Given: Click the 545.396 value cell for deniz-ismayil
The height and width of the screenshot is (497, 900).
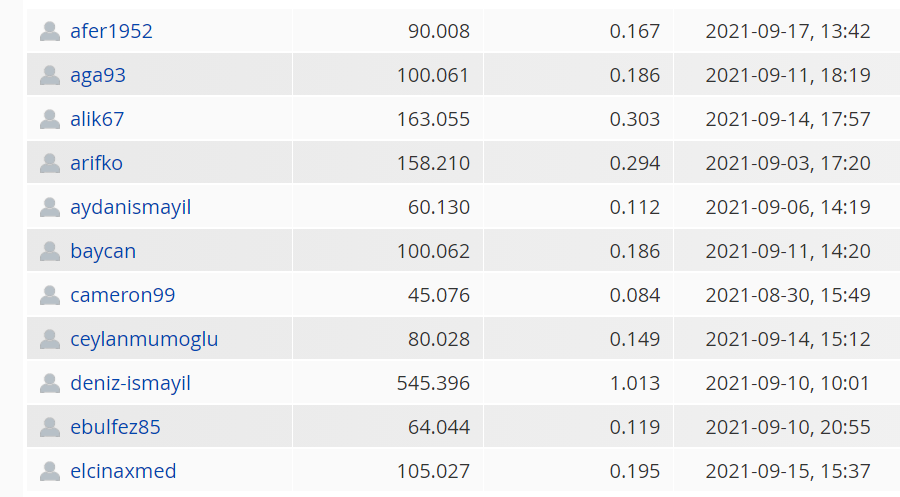Looking at the screenshot, I should point(388,383).
